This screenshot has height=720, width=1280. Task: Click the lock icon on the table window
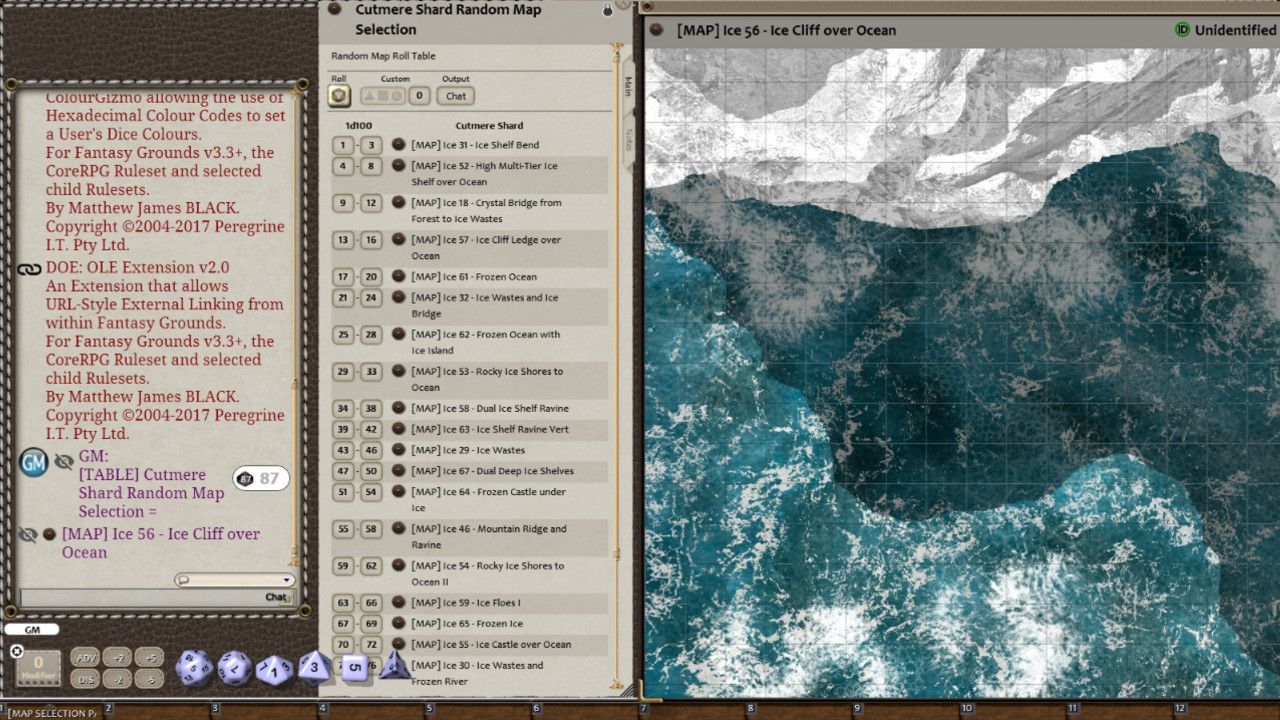click(607, 8)
